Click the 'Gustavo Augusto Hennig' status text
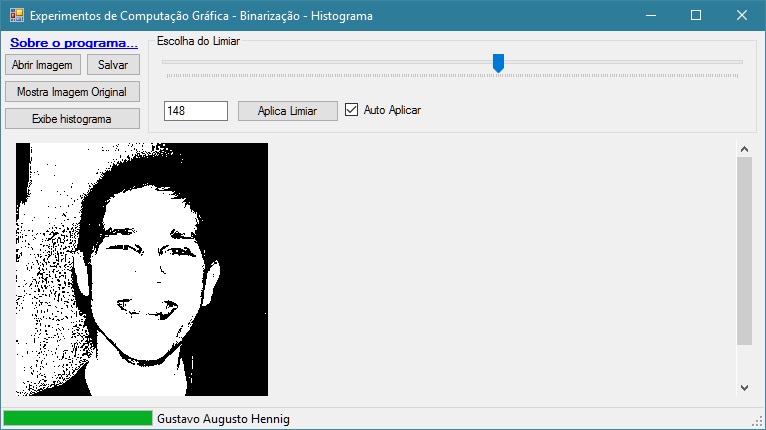This screenshot has width=766, height=430. [x=223, y=419]
